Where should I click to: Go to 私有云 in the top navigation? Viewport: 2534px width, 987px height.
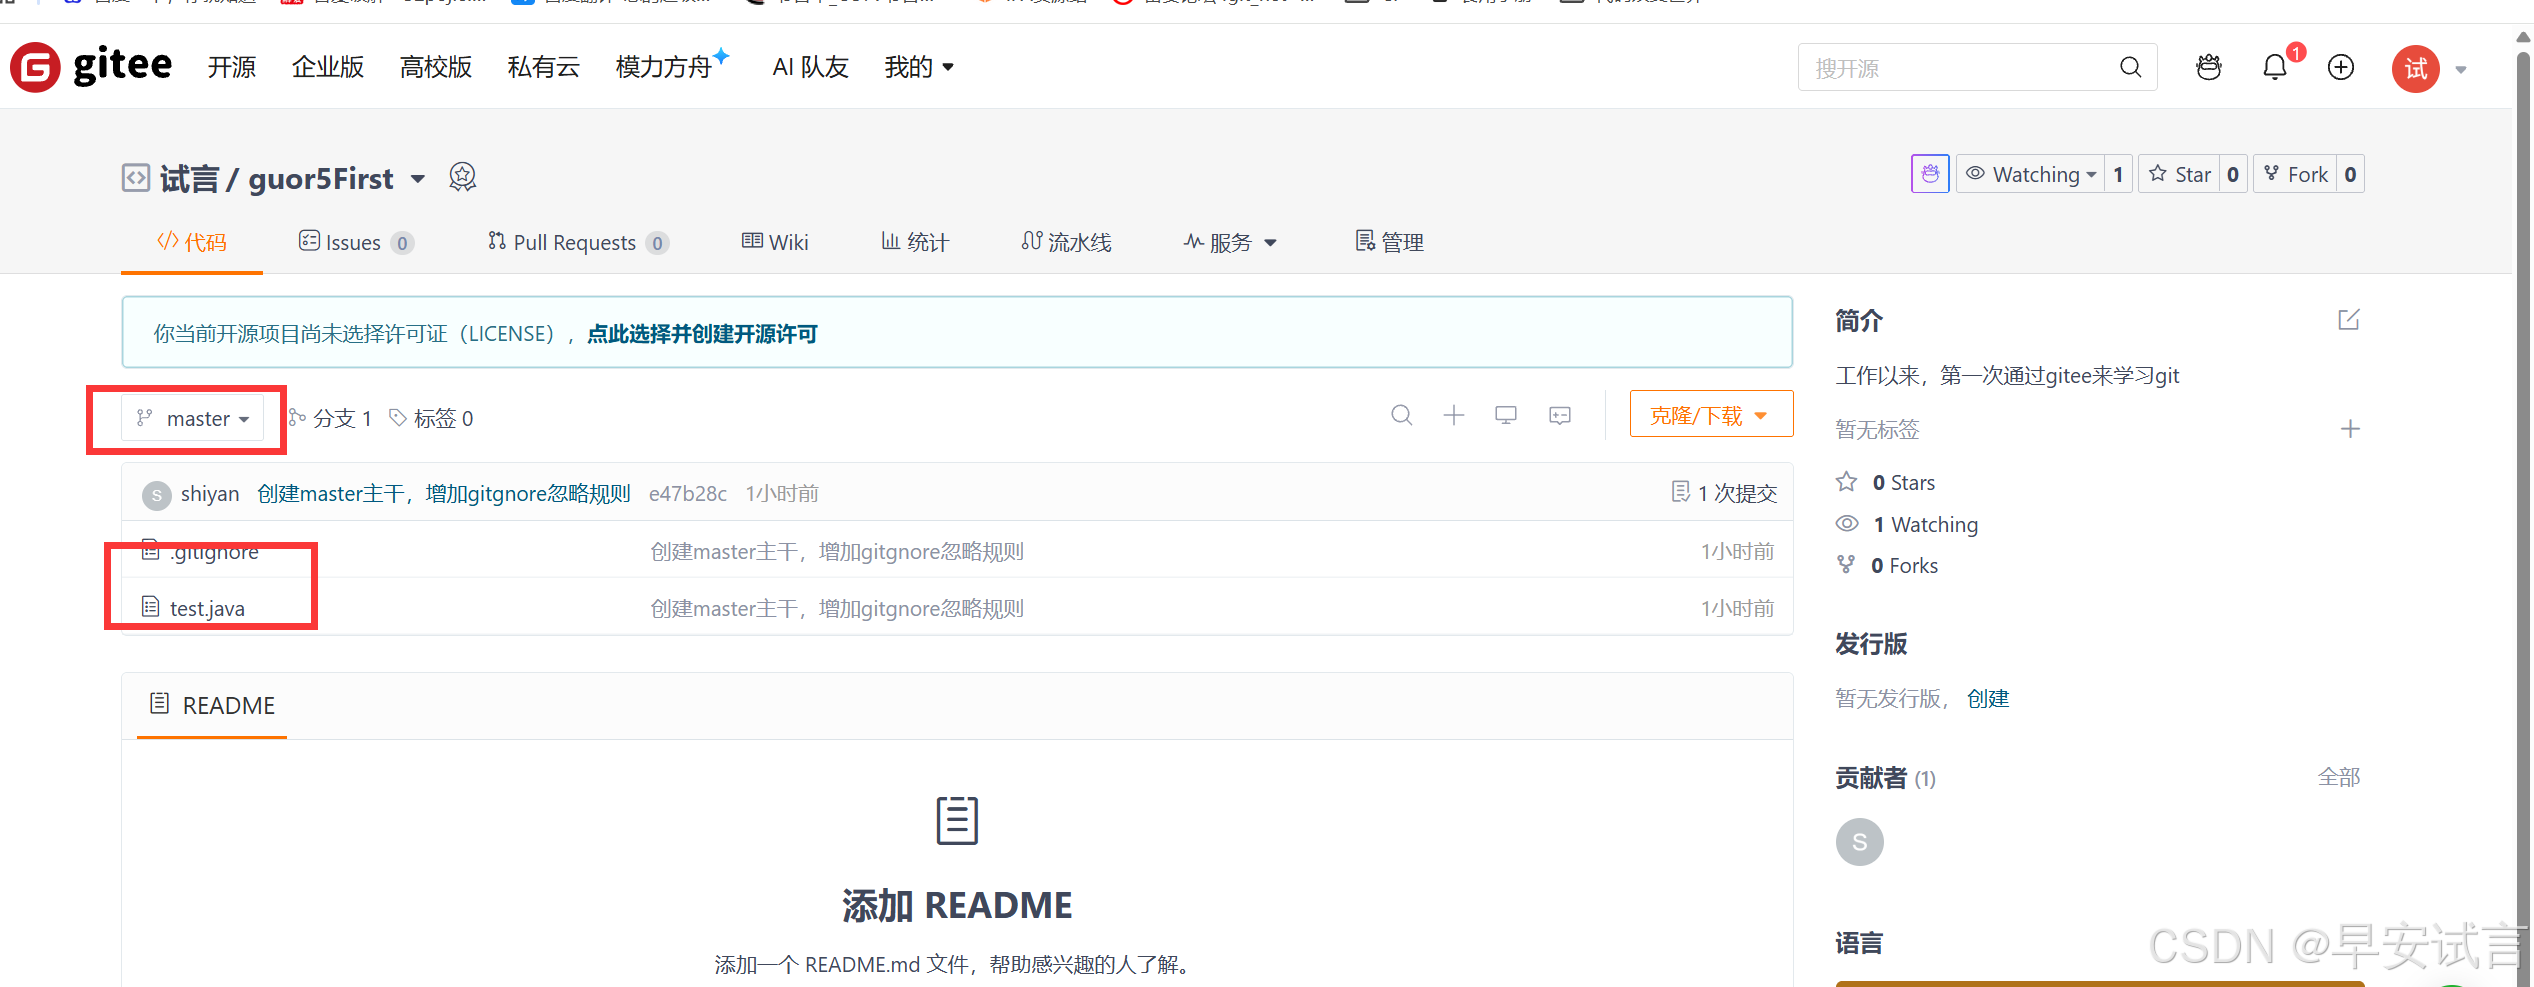coord(544,67)
